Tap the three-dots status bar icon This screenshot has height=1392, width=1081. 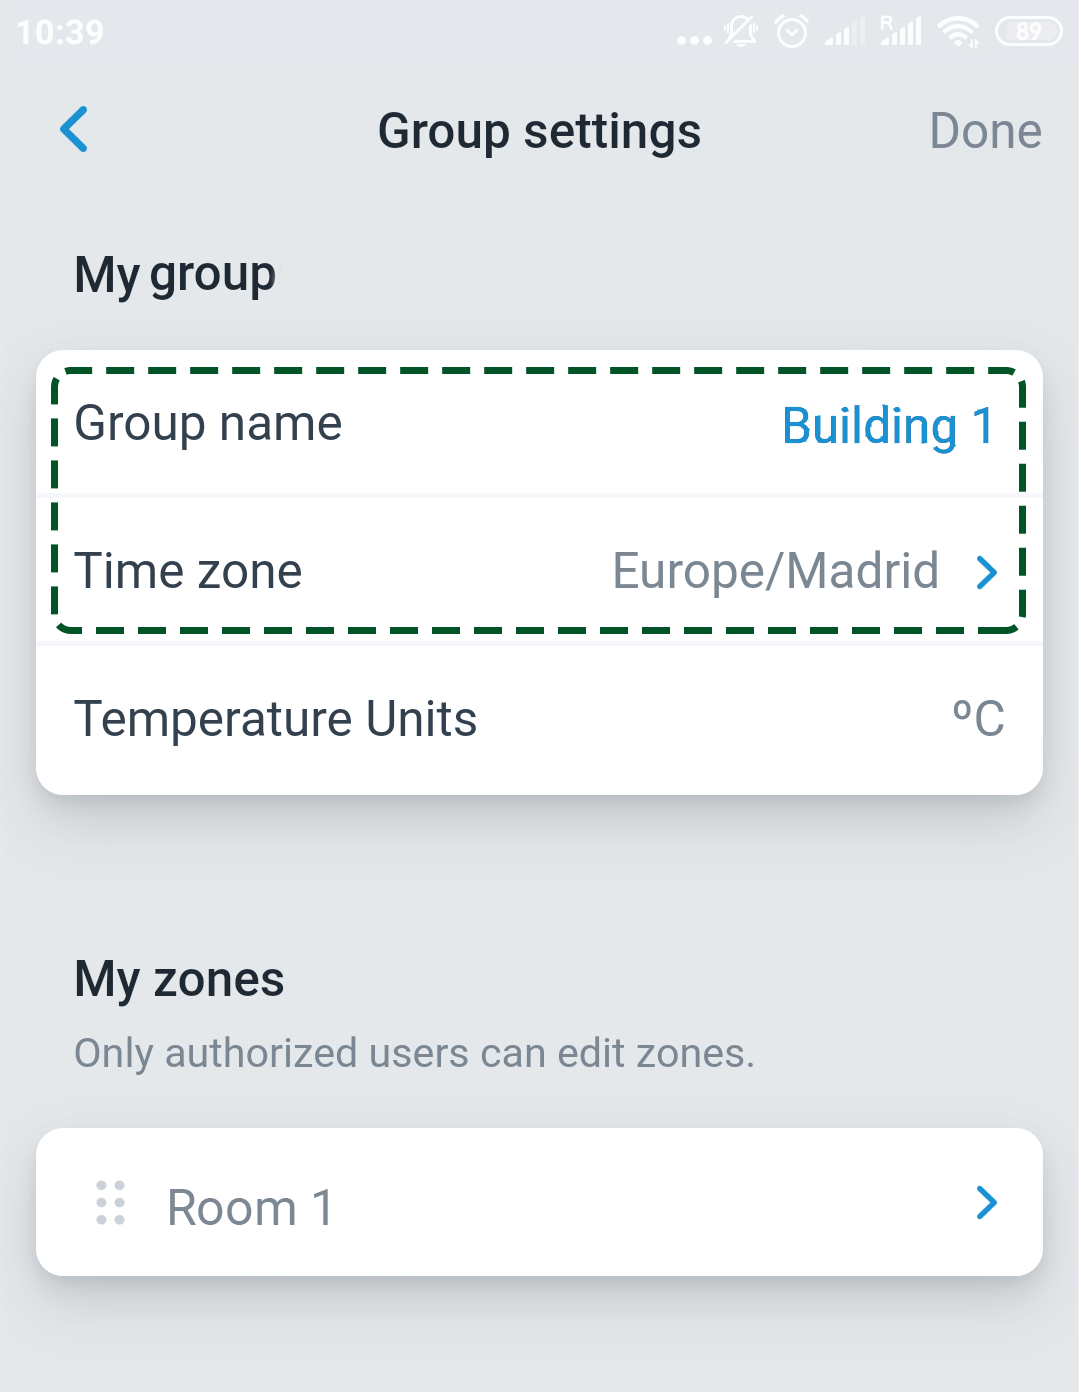pyautogui.click(x=694, y=40)
